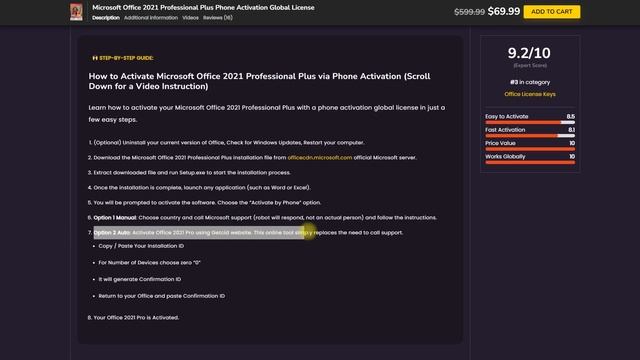Viewport: 640px width, 360px height.
Task: Click the How to Activate heading
Action: [x=259, y=81]
